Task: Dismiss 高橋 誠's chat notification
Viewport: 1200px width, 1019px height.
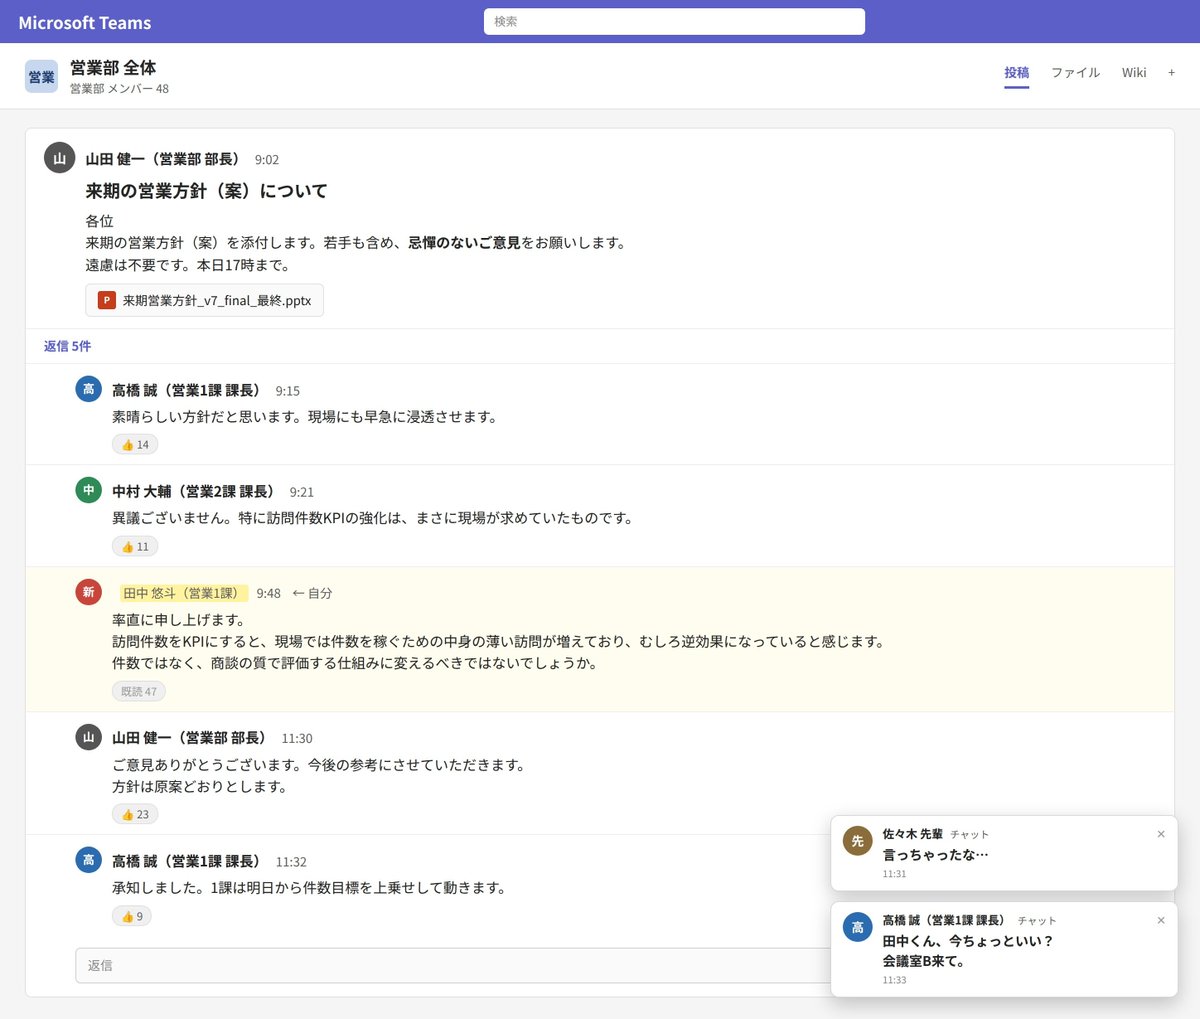Action: (x=1161, y=920)
